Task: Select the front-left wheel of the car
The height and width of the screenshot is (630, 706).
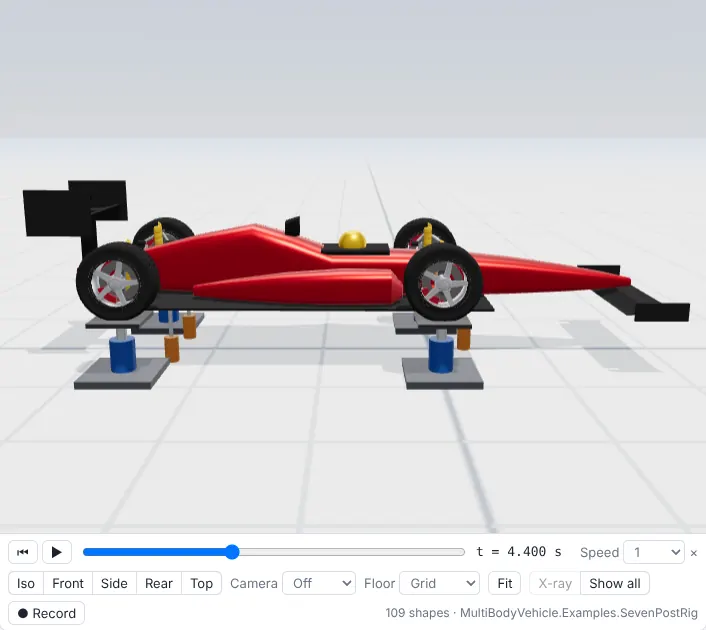Action: [x=444, y=282]
